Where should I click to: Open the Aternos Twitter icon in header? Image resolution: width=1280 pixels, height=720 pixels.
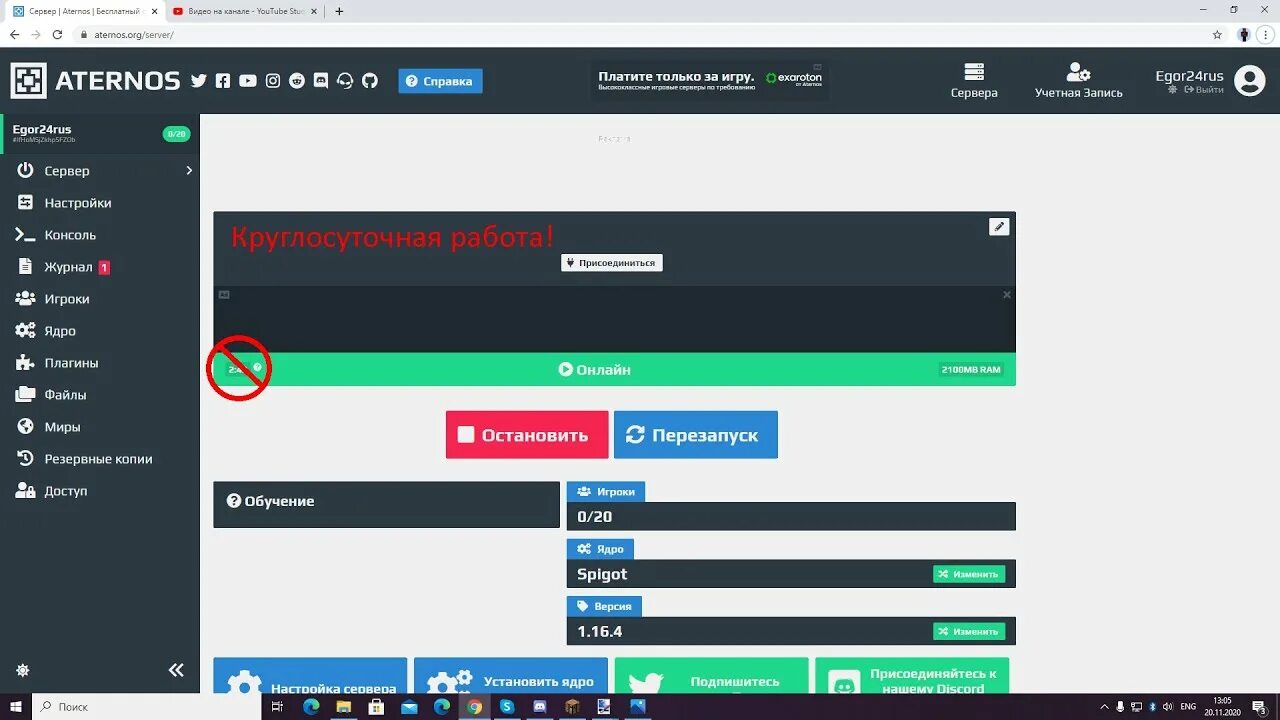(199, 81)
